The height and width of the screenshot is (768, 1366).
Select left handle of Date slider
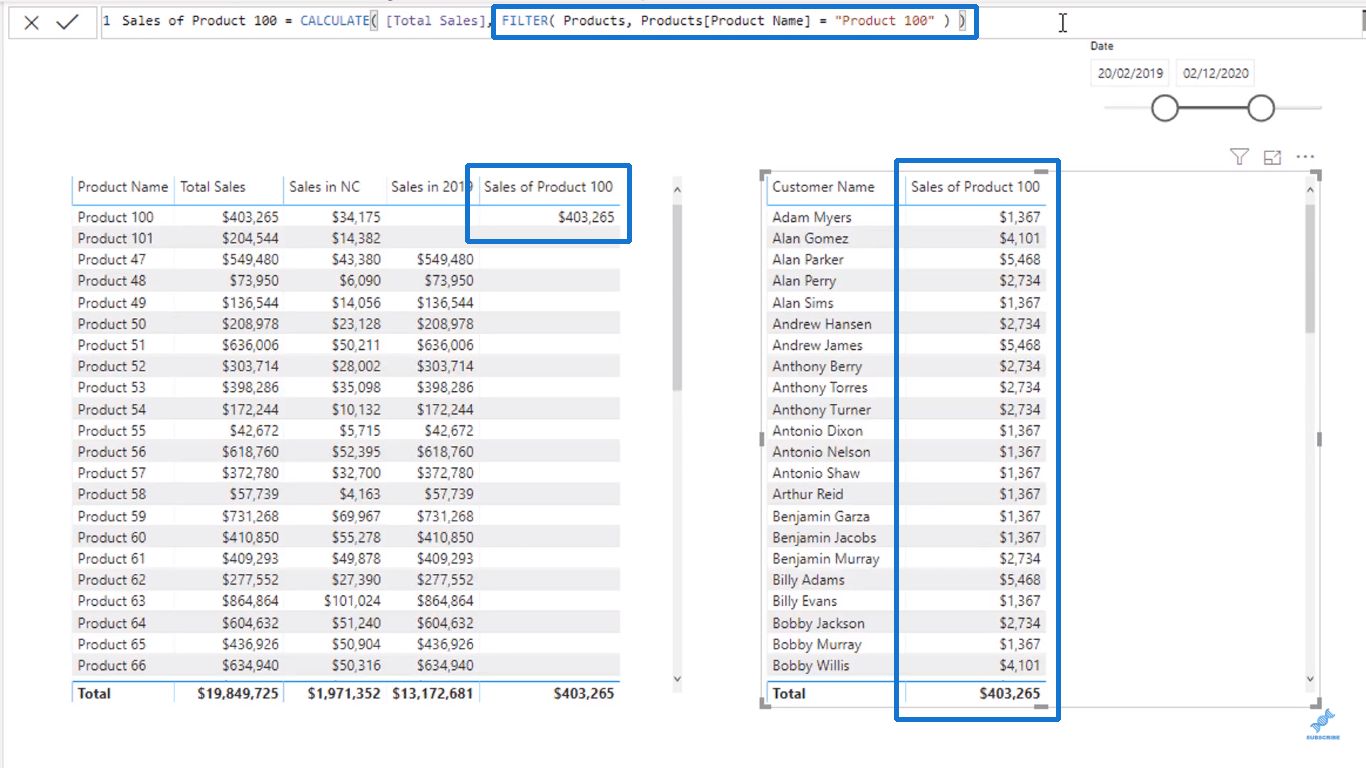tap(1165, 108)
